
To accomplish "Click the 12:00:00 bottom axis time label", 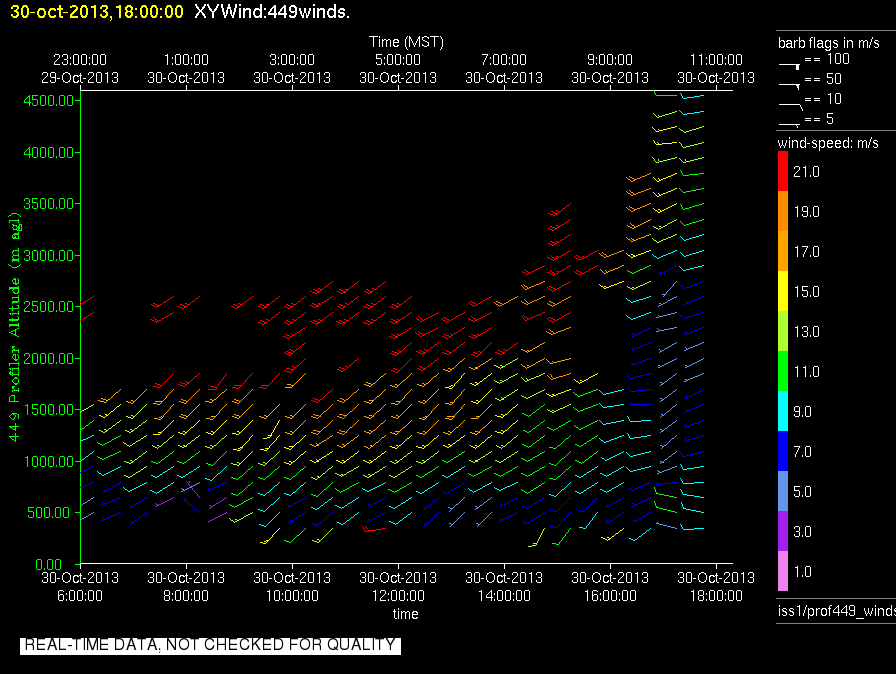I will (x=398, y=596).
